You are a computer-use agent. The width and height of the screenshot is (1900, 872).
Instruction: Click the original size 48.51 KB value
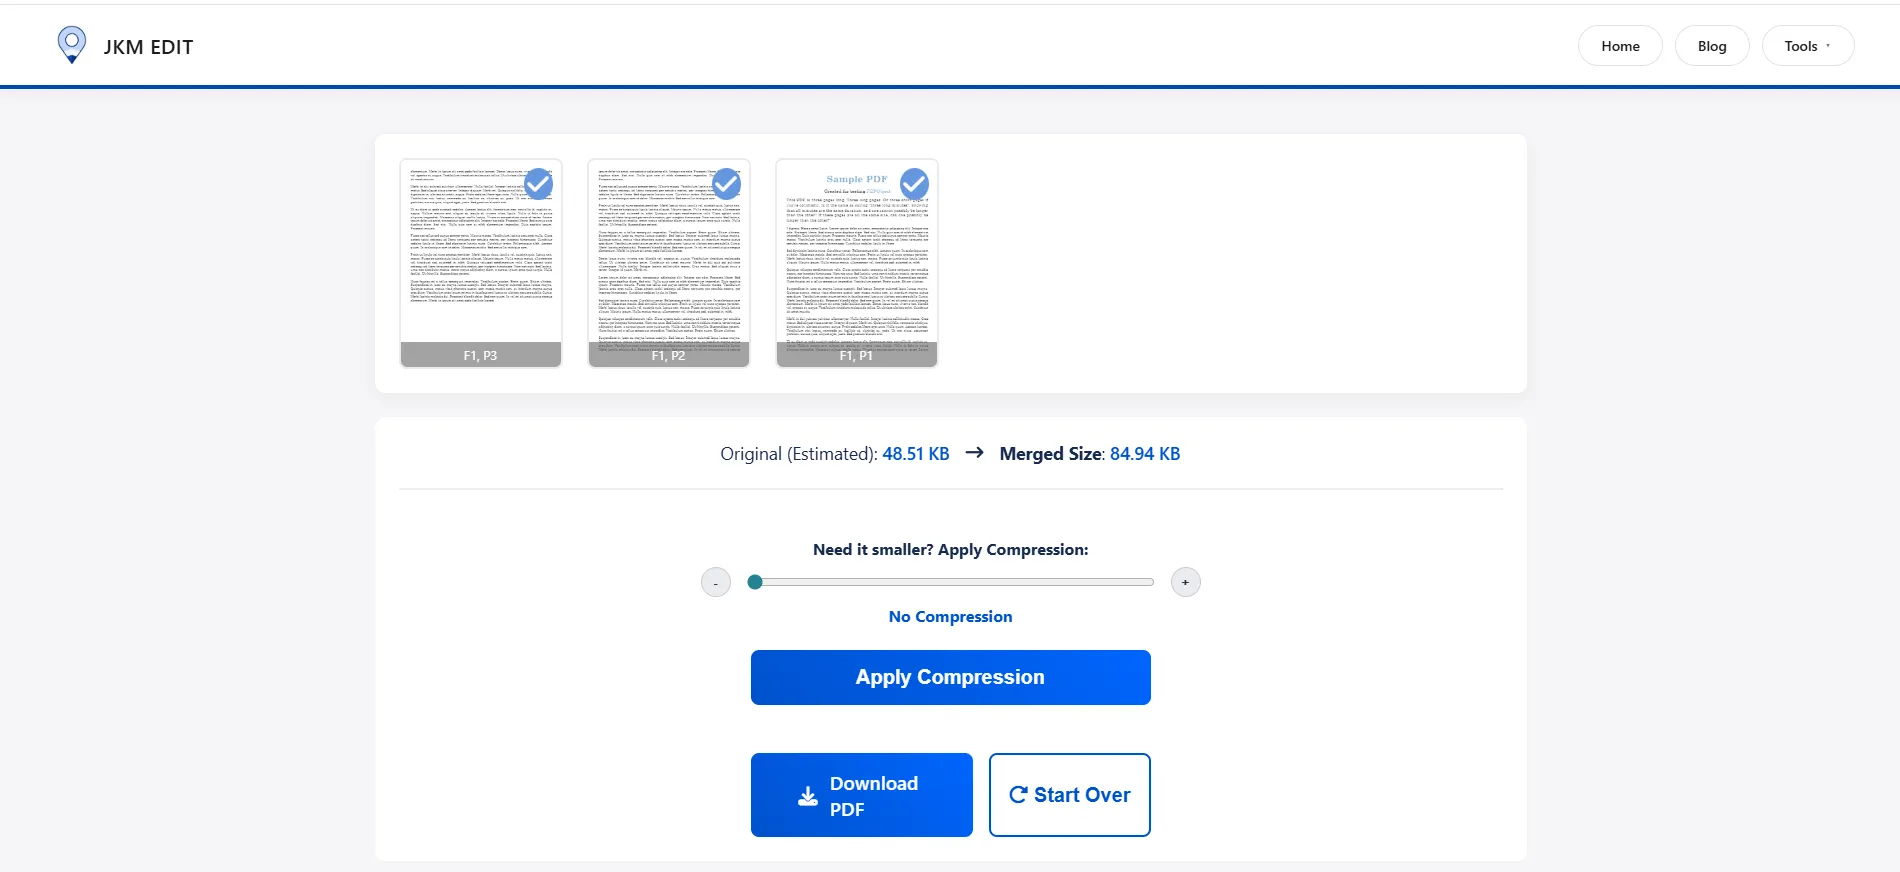pyautogui.click(x=916, y=454)
